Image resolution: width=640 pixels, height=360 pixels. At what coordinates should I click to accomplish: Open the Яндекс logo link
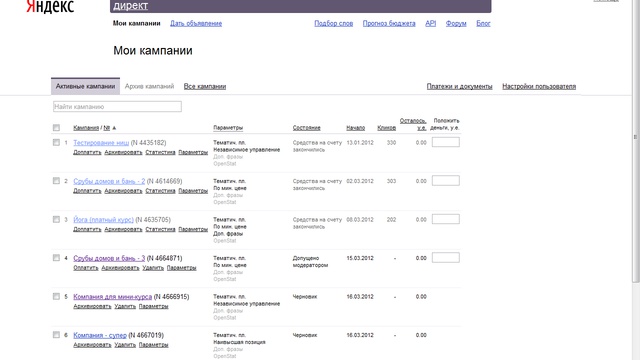pos(50,6)
